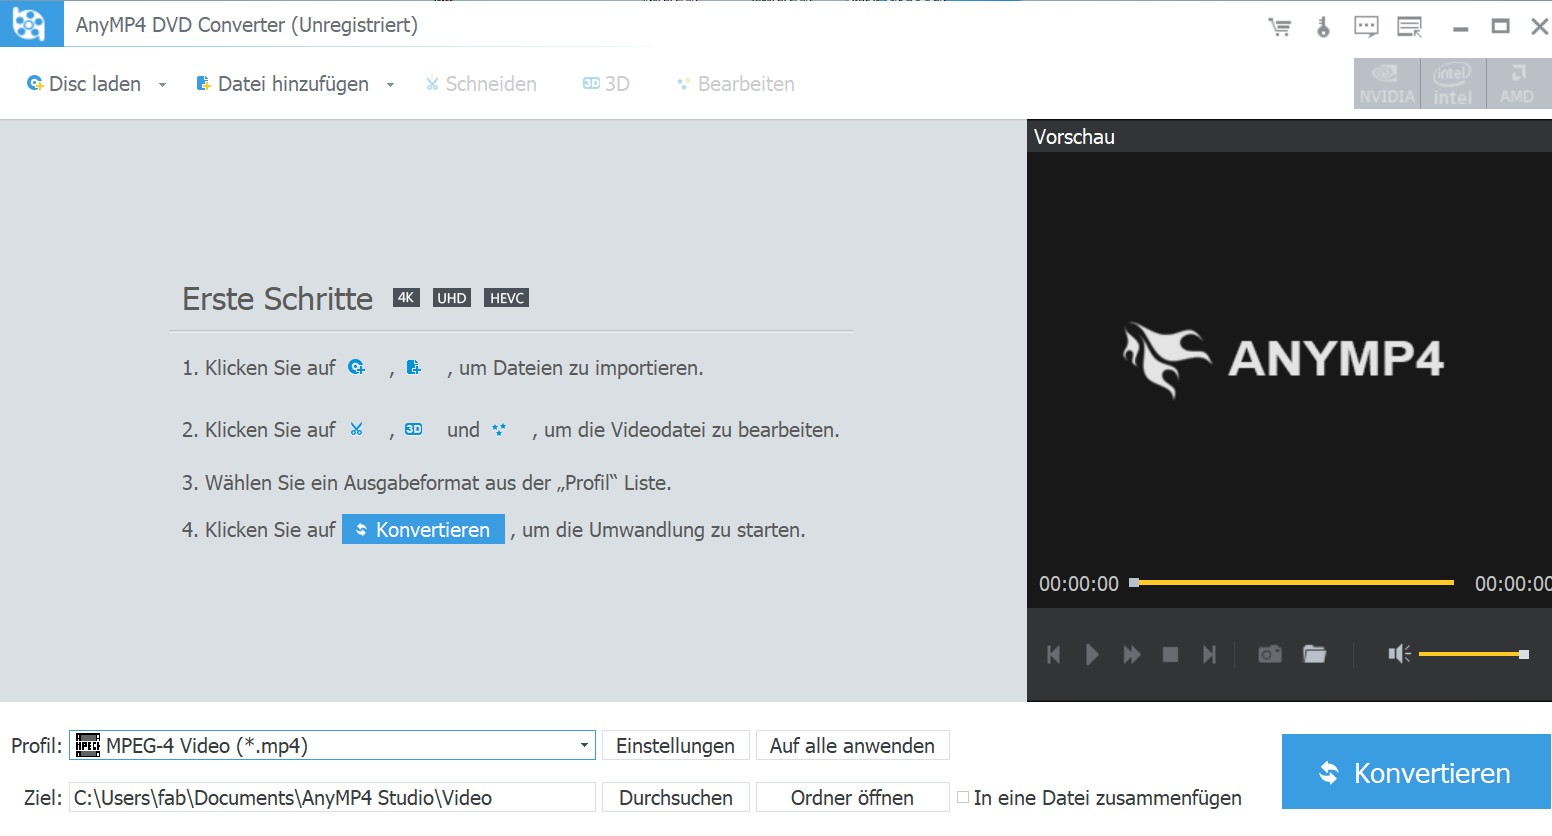Toggle NVIDIA hardware acceleration
Screen dimensions: 1552x836
point(1387,83)
